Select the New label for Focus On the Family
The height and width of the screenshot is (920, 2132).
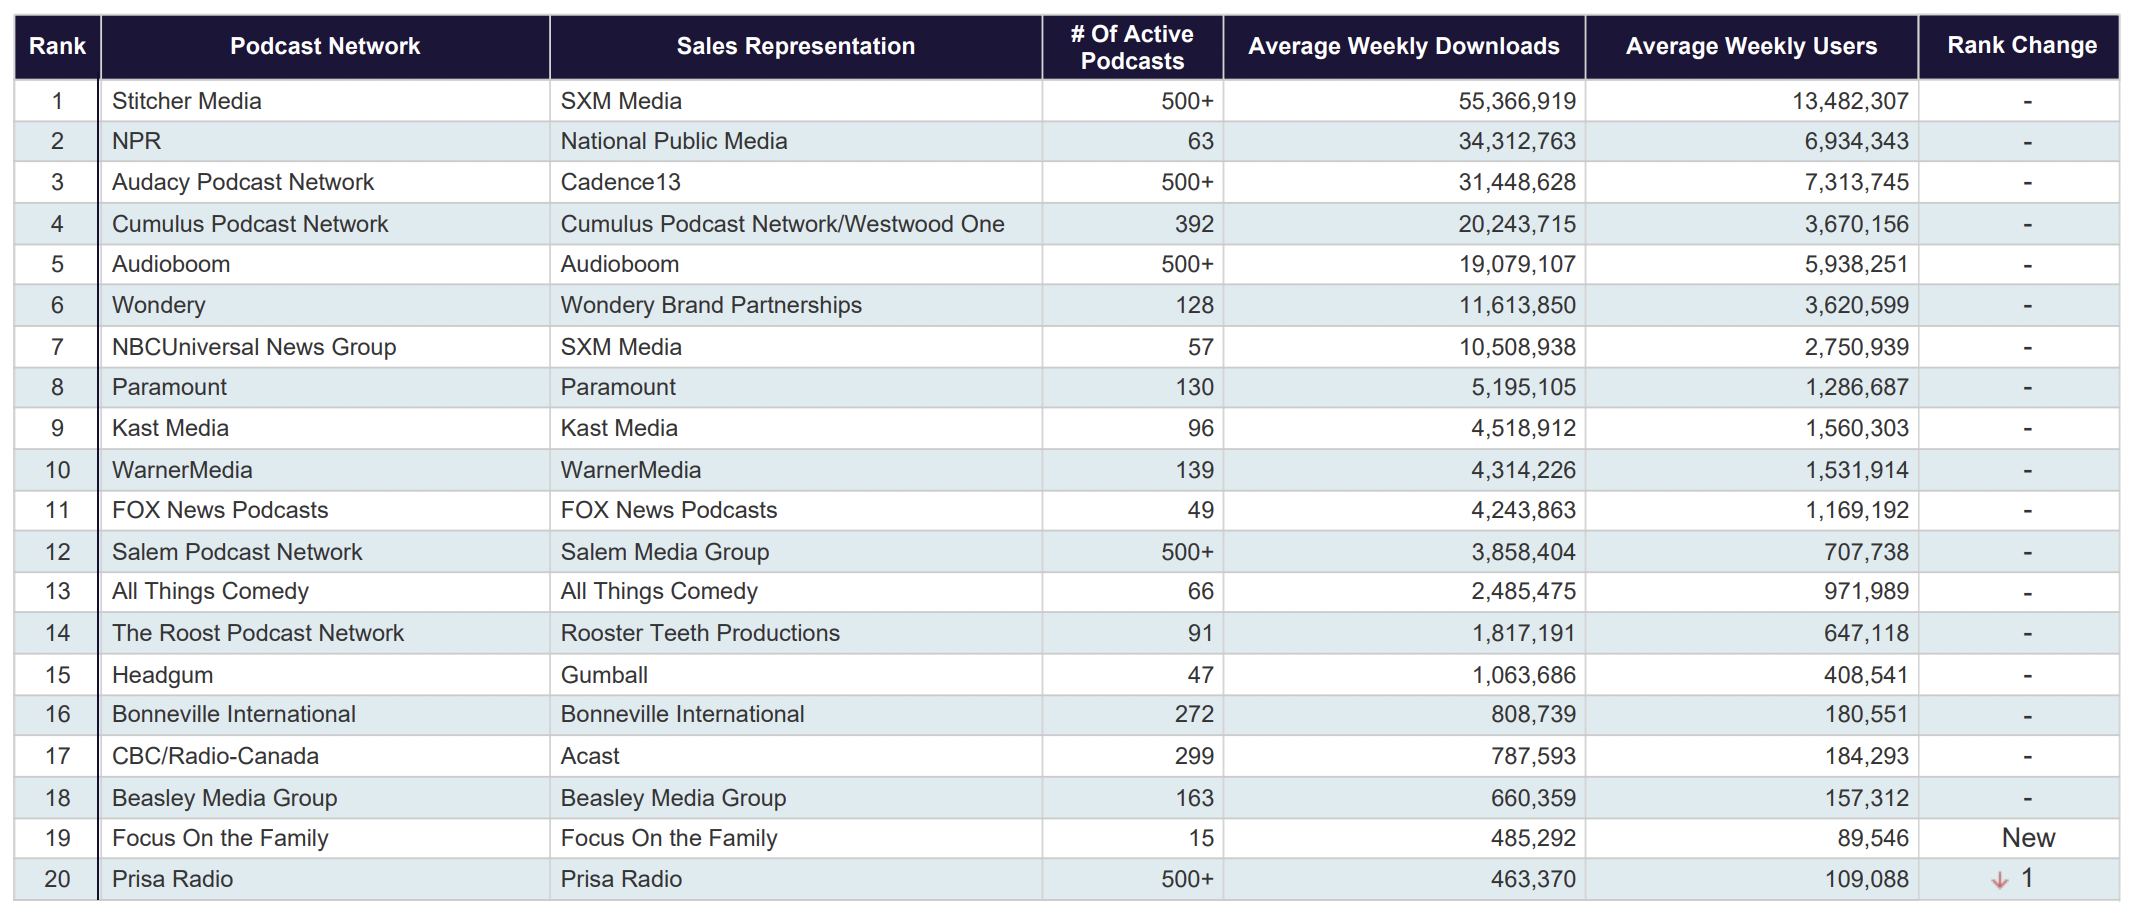click(x=2027, y=838)
